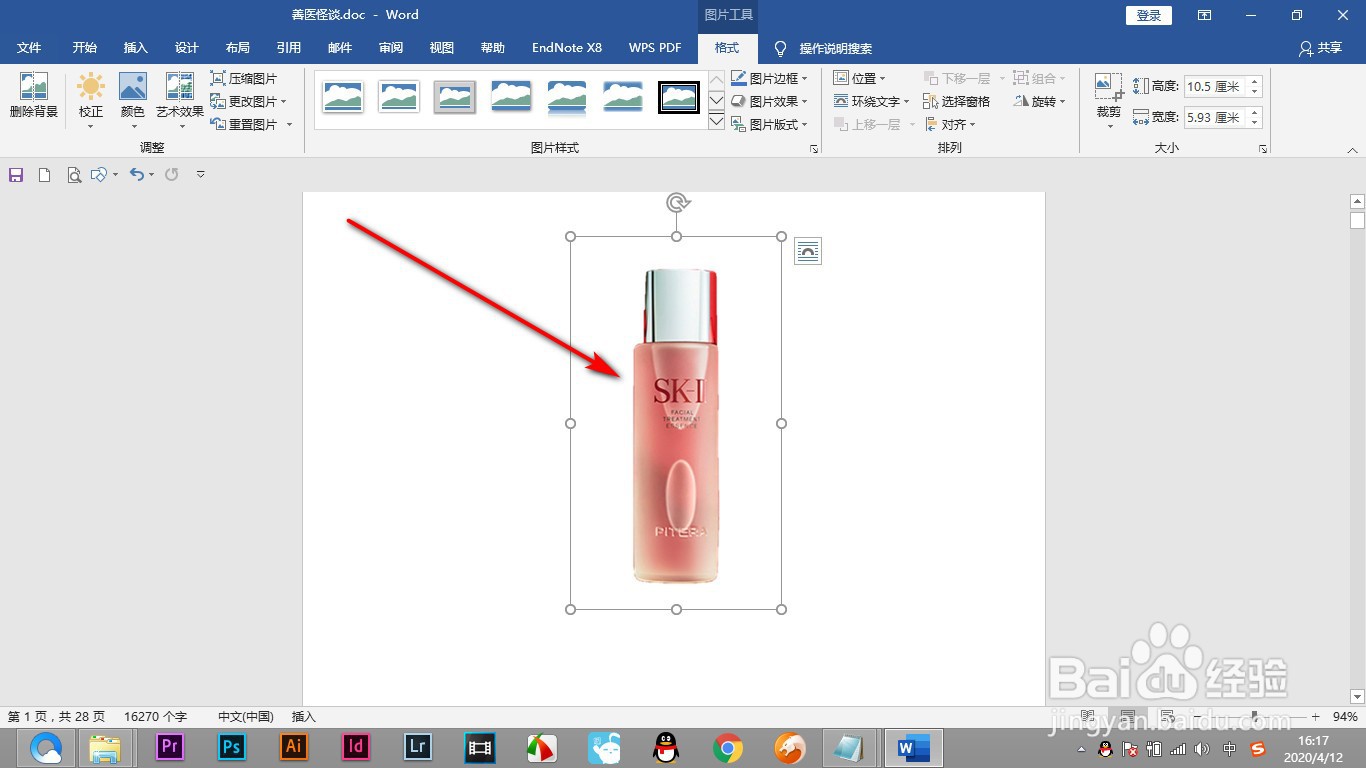Click the width value field

[x=1215, y=118]
